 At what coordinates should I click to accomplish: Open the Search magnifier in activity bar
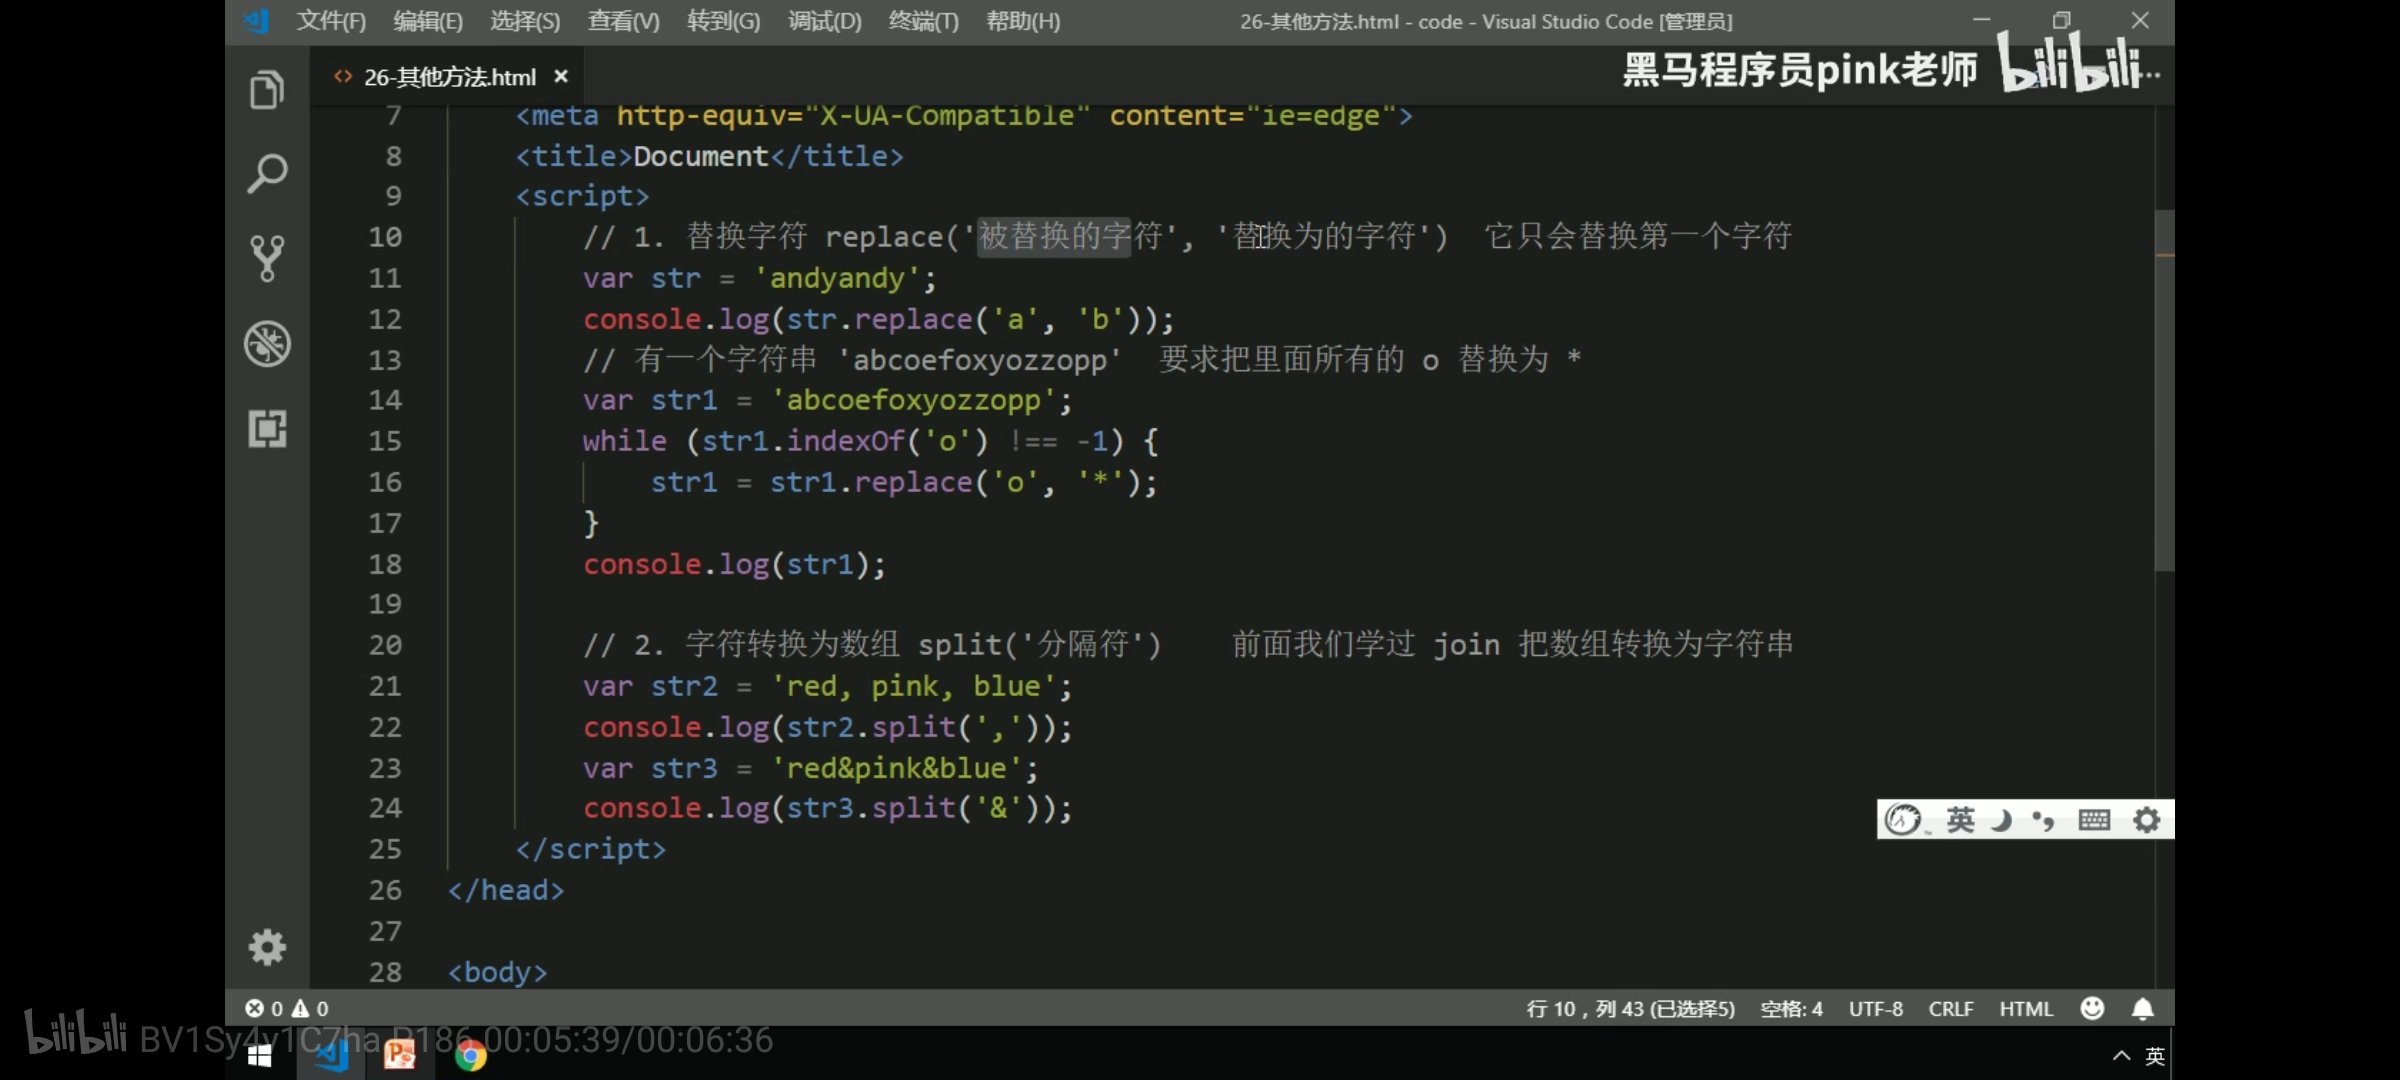coord(267,174)
